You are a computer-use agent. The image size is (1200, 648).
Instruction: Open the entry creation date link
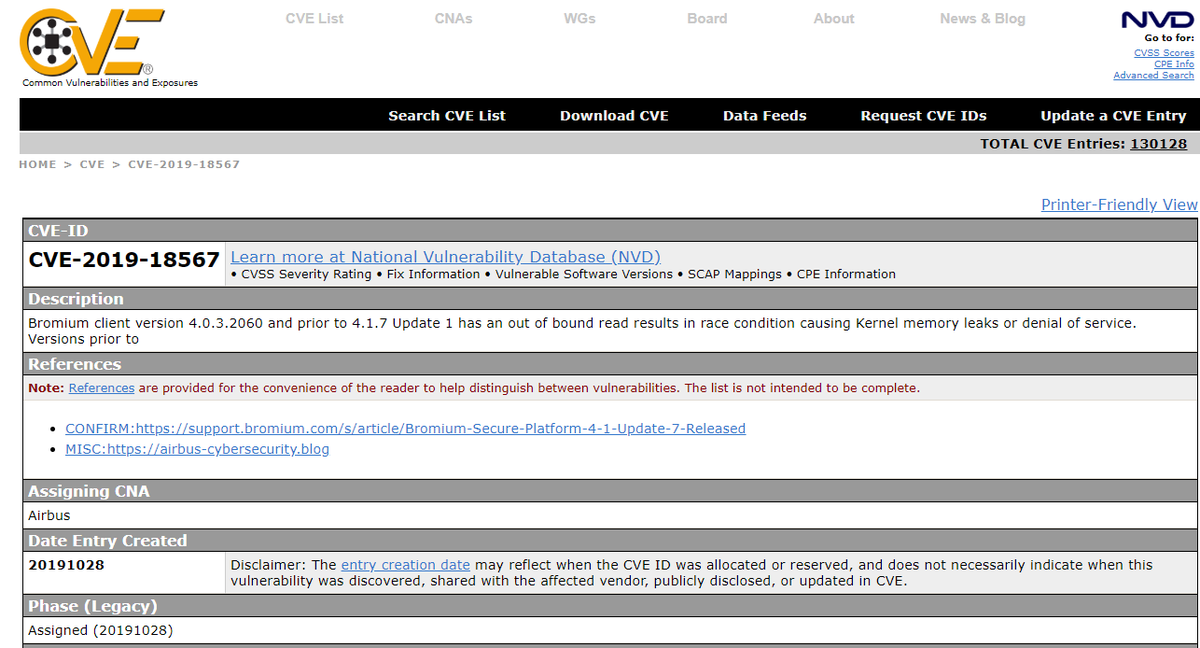point(405,565)
